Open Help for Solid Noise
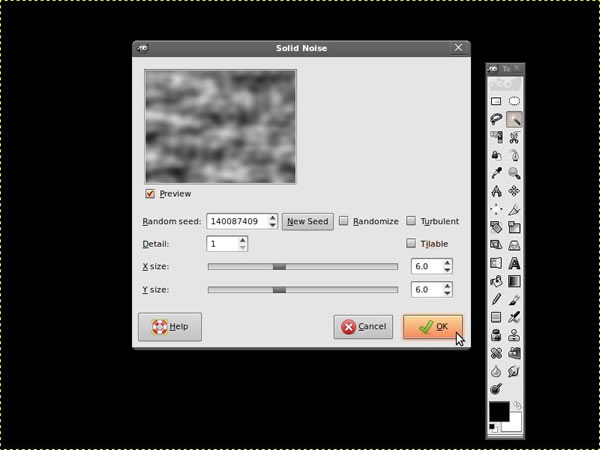Viewport: 600px width, 450px height. pyautogui.click(x=170, y=327)
